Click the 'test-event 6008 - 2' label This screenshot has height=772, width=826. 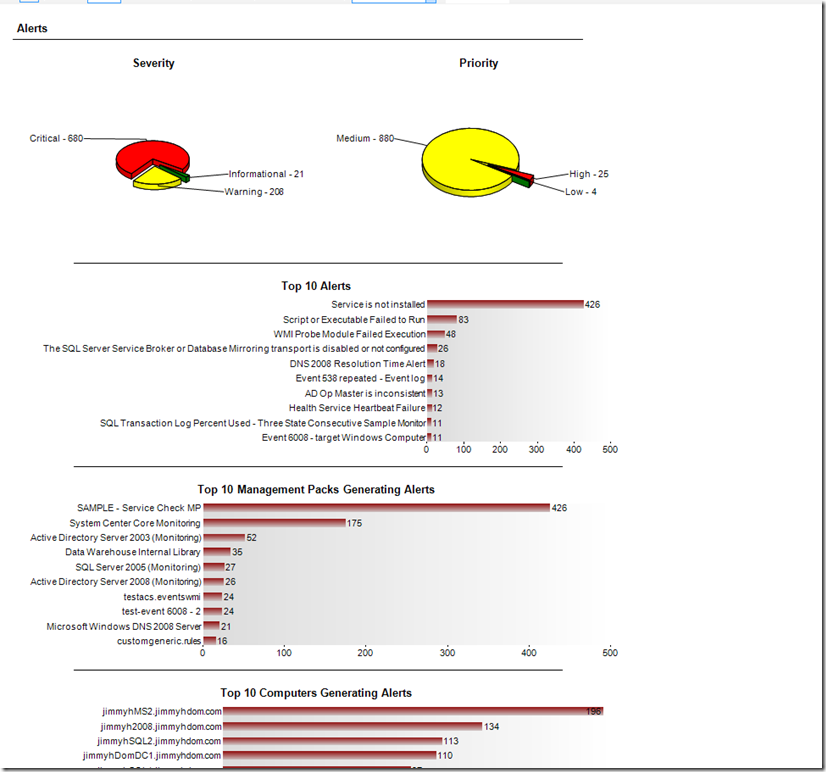click(x=161, y=611)
